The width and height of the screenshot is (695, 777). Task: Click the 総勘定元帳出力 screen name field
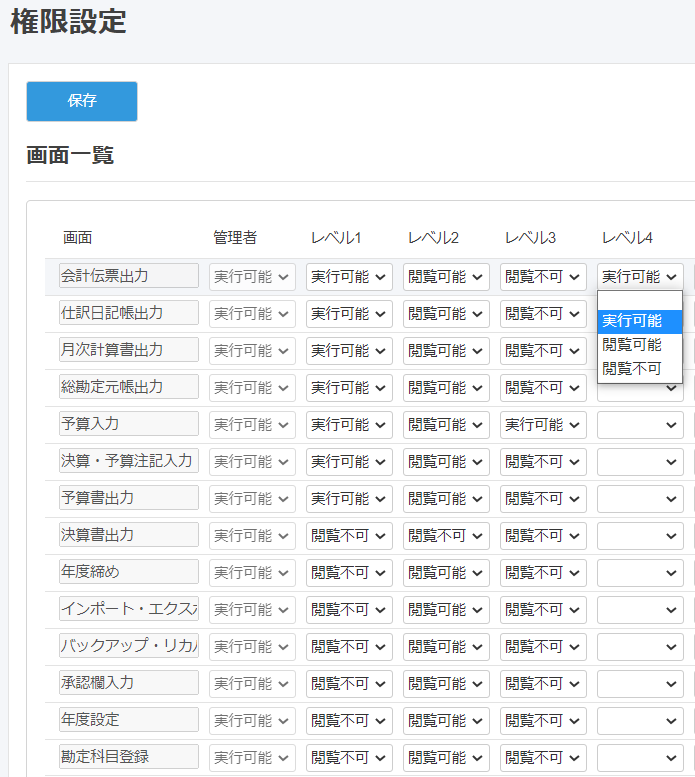129,387
